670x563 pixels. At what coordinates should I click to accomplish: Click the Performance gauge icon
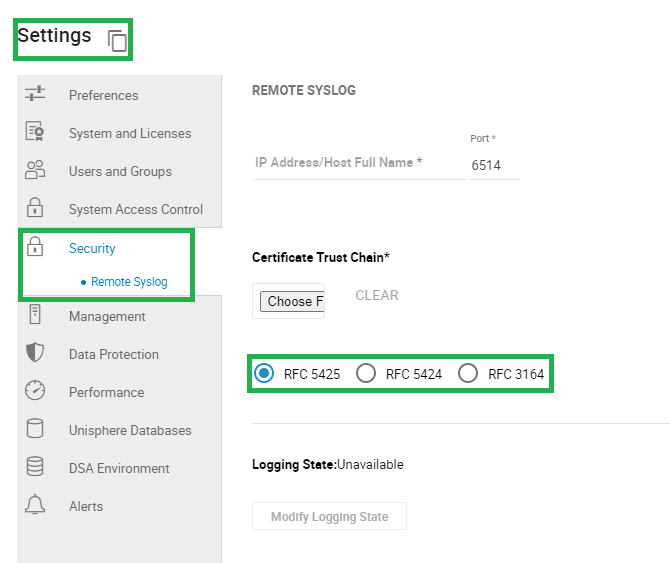click(35, 391)
